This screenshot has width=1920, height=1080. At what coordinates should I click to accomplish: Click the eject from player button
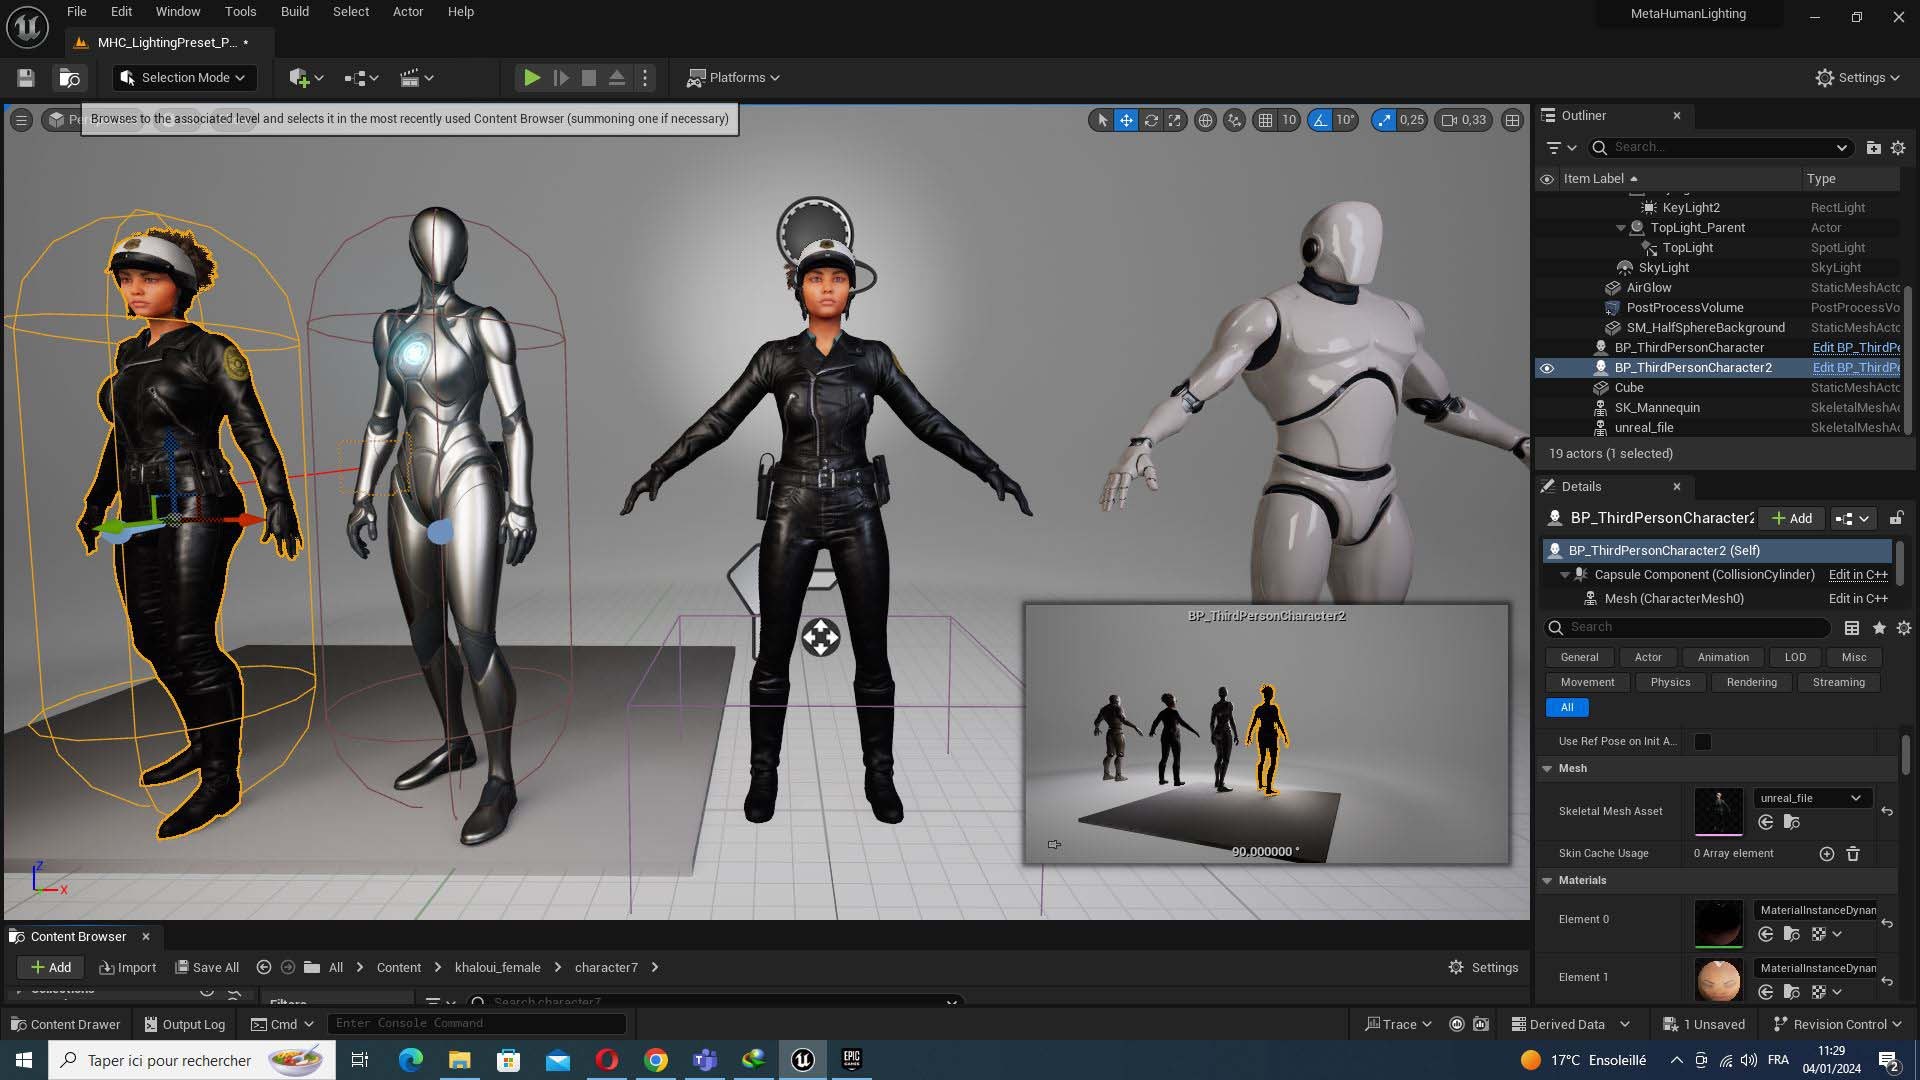pos(617,78)
